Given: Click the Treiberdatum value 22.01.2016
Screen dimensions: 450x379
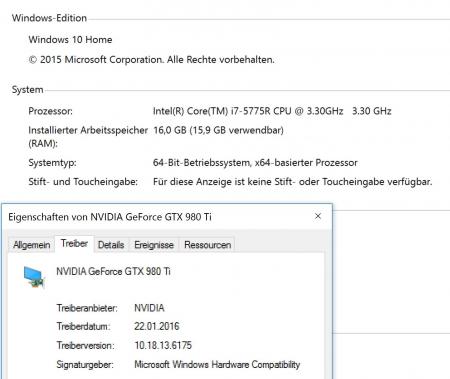Looking at the screenshot, I should 157,326.
